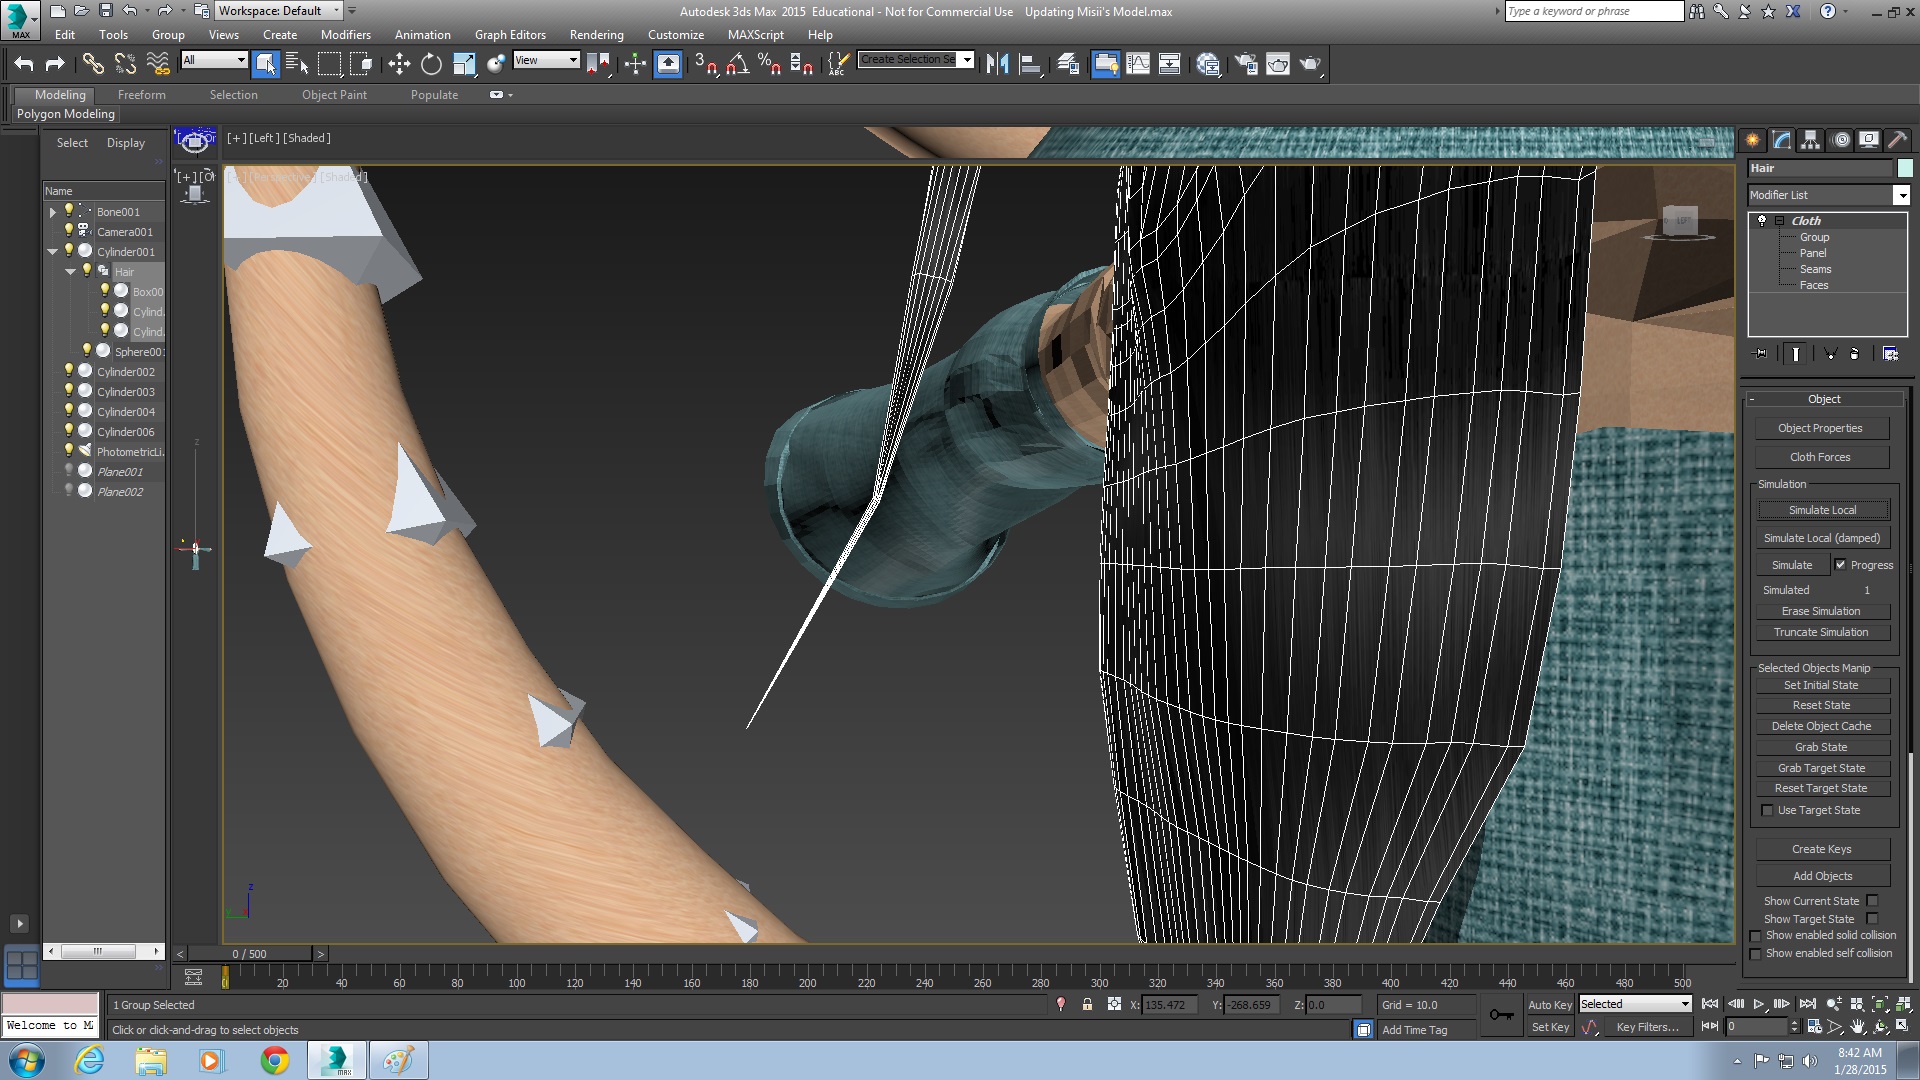Open Select by Name dialog icon
The image size is (1920, 1080).
[x=297, y=64]
